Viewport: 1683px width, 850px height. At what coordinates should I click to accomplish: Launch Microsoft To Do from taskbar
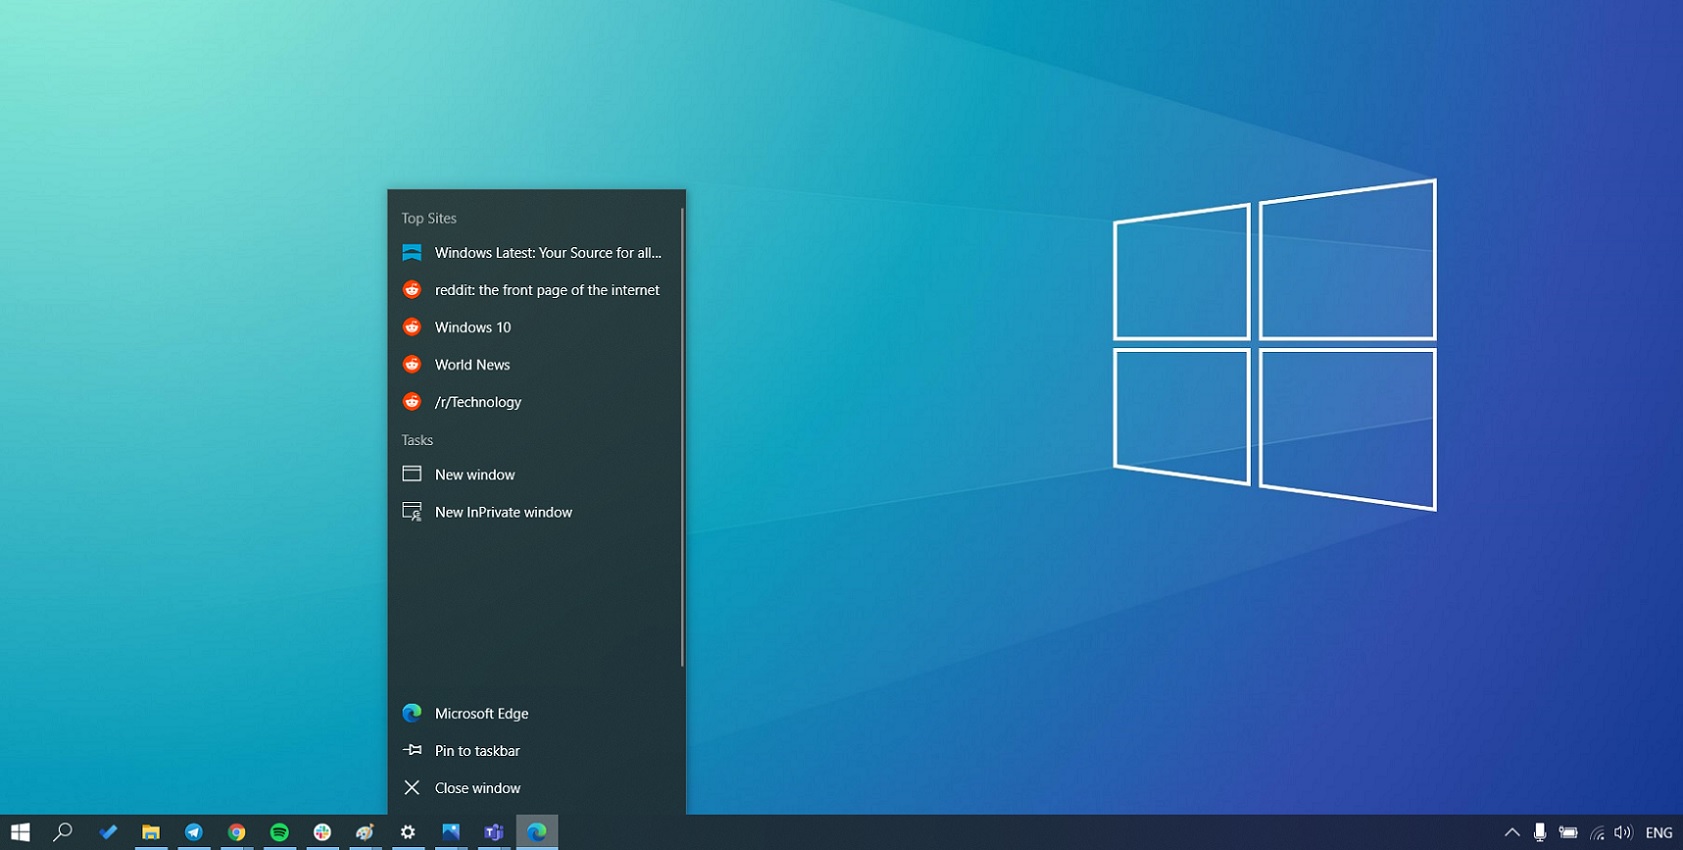click(x=108, y=832)
